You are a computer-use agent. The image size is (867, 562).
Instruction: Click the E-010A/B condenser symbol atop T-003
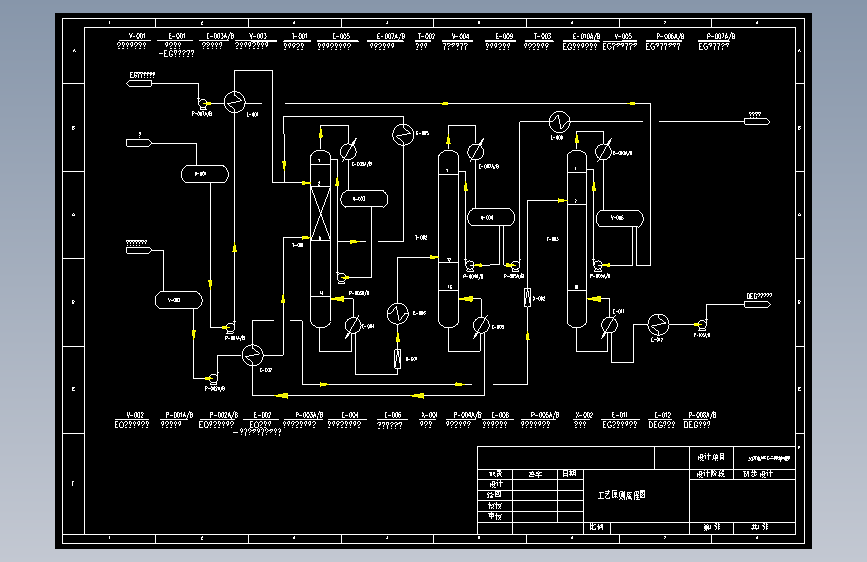coord(604,150)
